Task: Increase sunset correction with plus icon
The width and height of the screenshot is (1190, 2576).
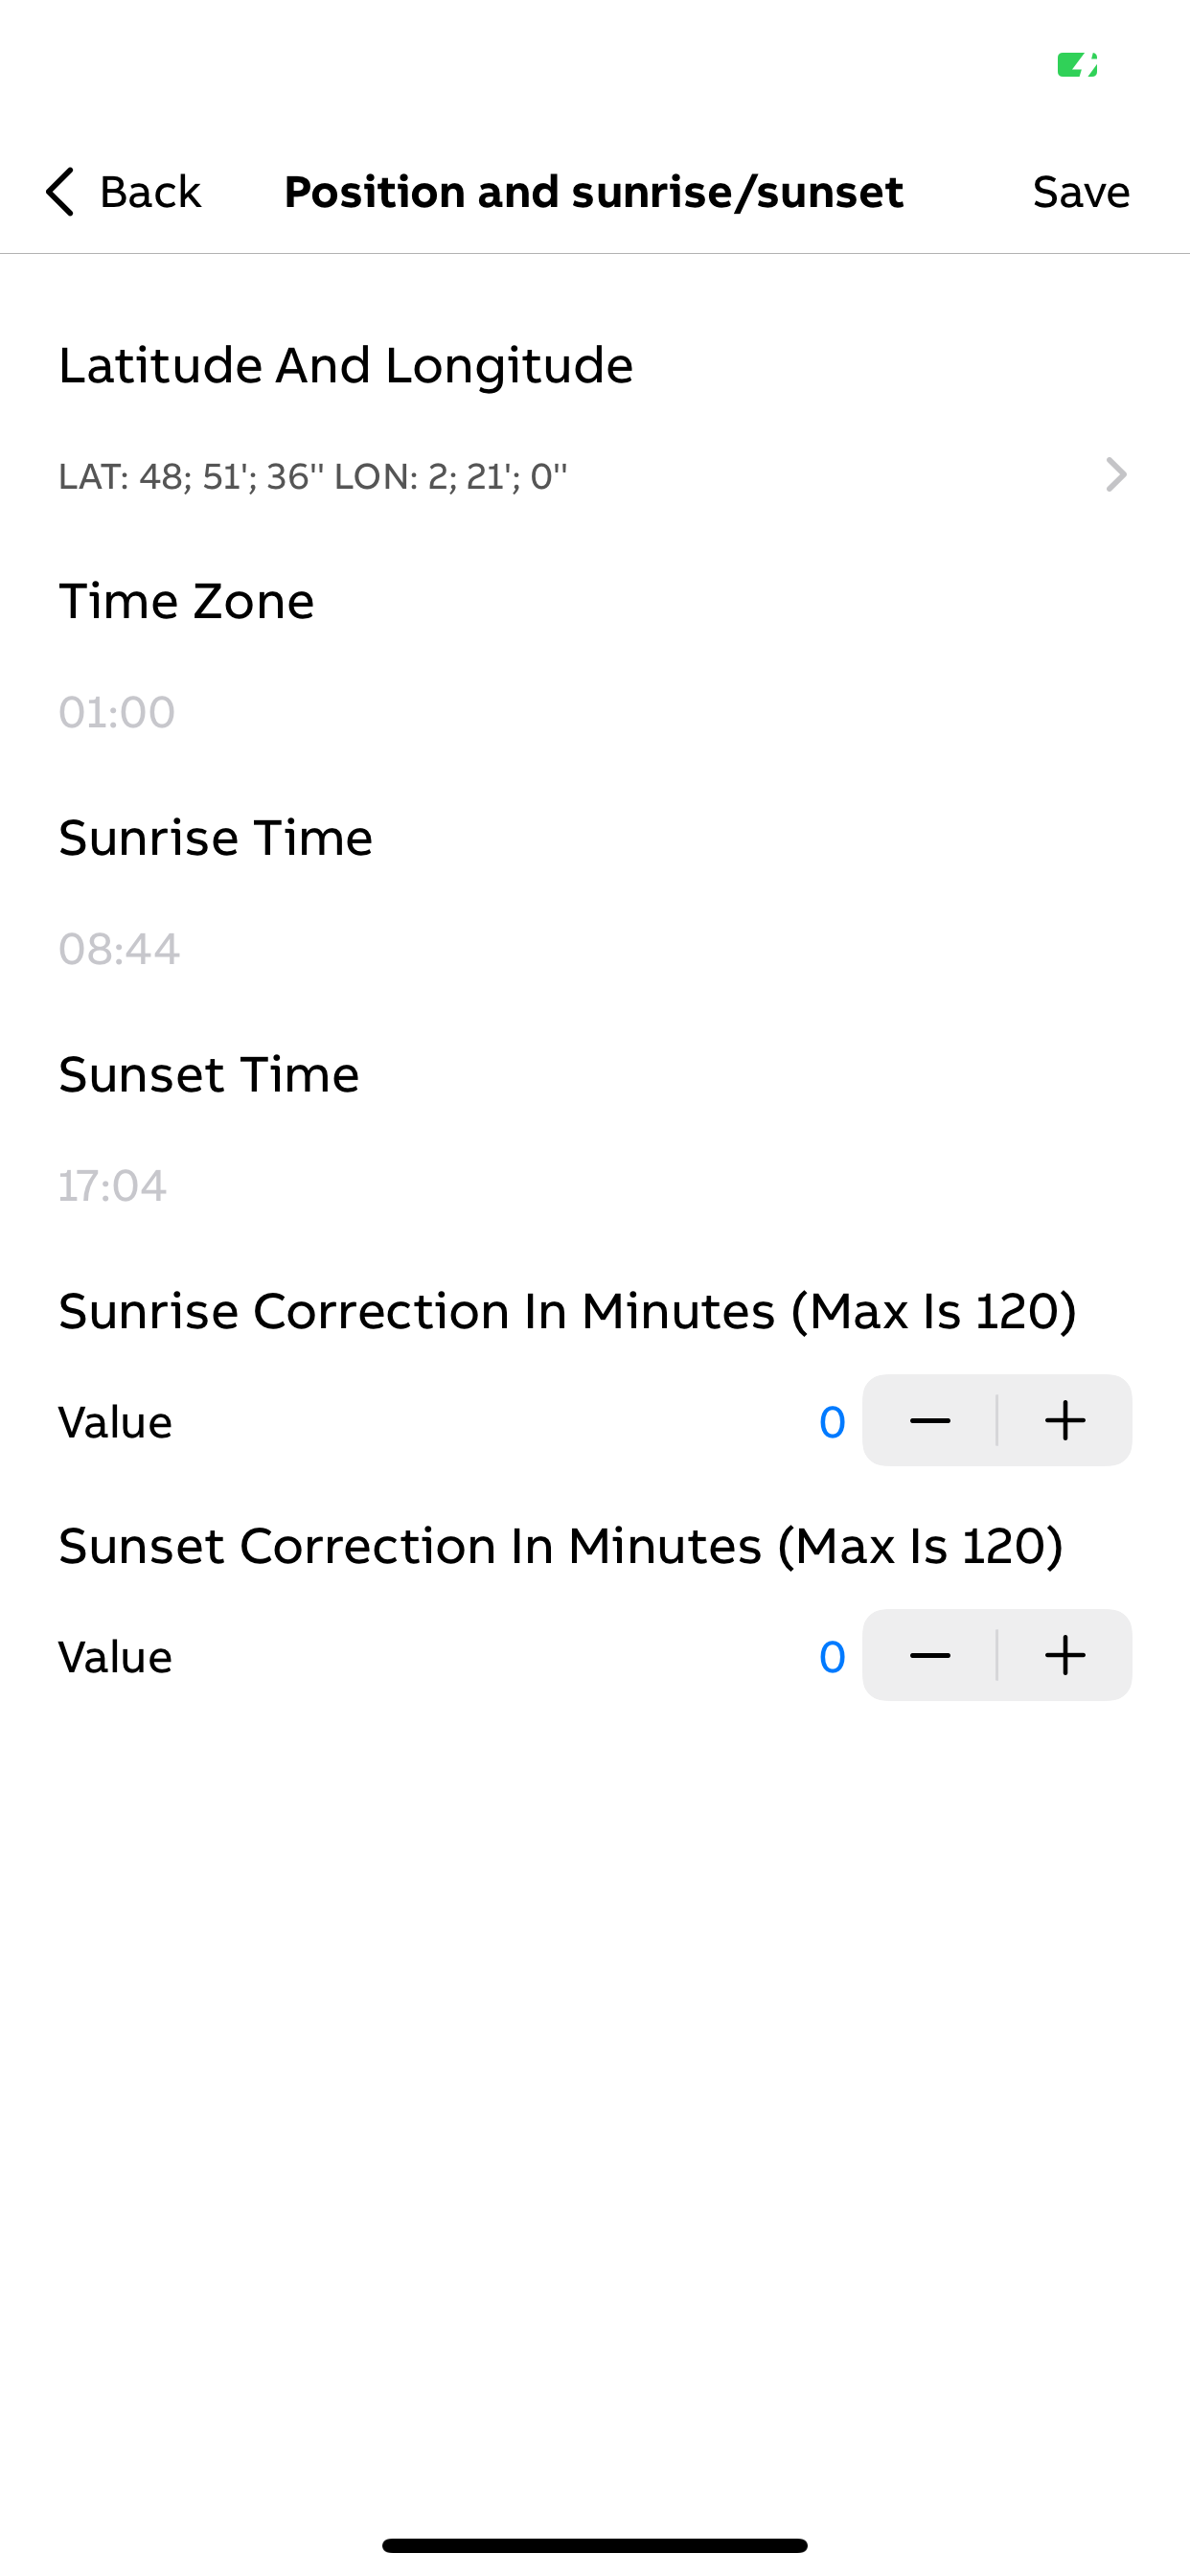Action: tap(1065, 1655)
